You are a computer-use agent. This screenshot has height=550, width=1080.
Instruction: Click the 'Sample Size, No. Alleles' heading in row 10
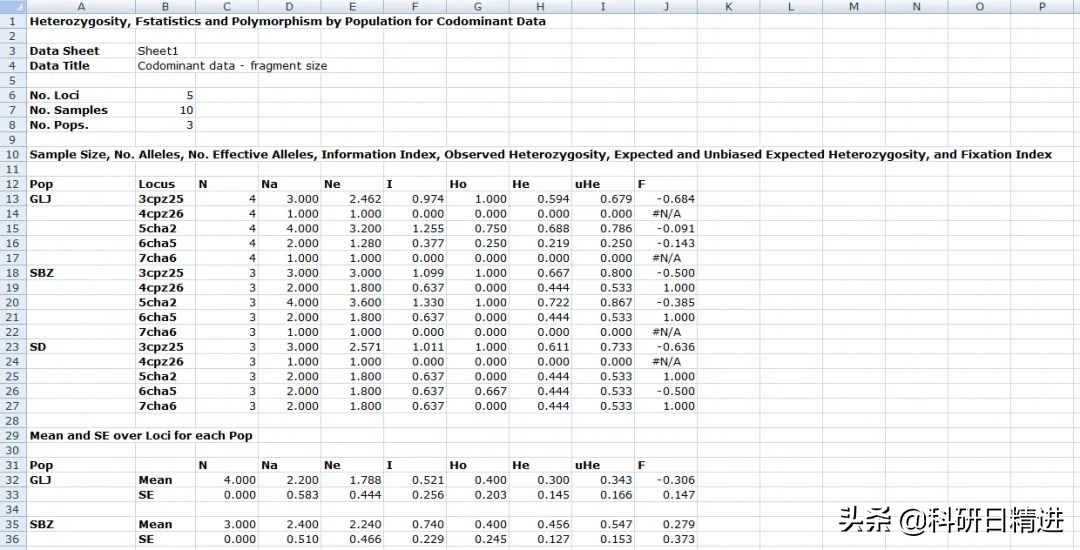[541, 154]
